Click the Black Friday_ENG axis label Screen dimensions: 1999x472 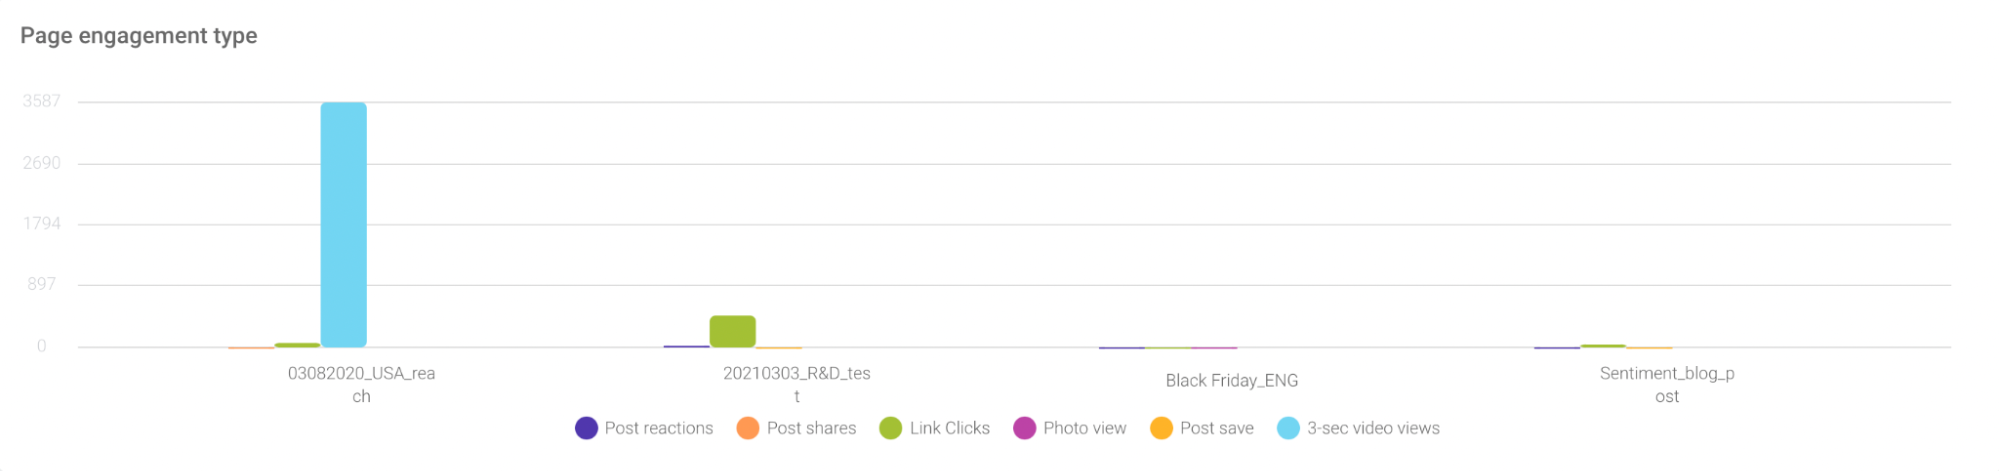pyautogui.click(x=1231, y=380)
